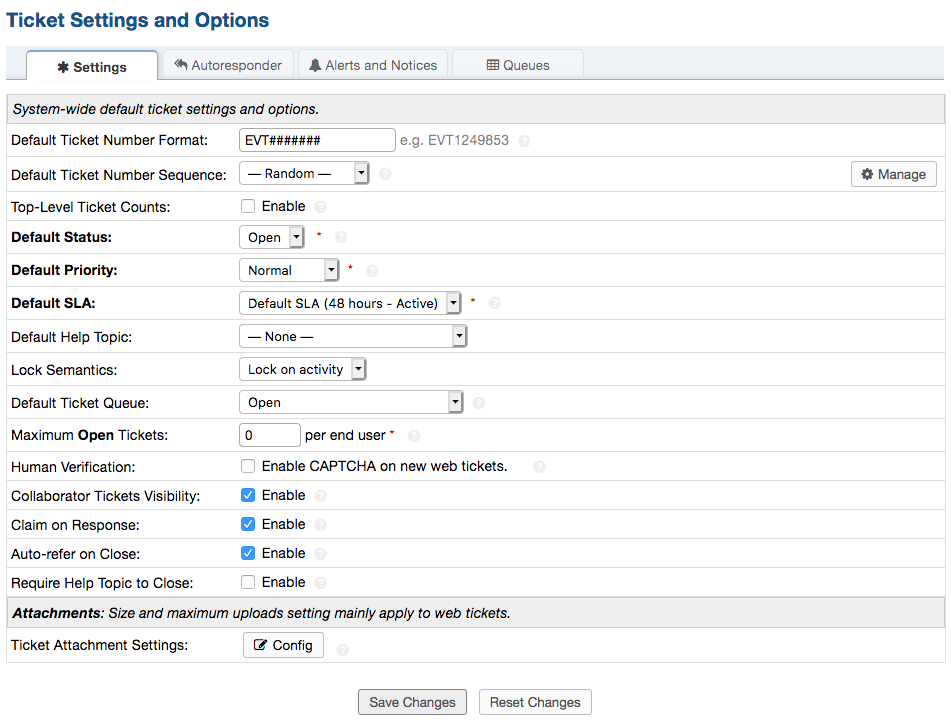Image resolution: width=951 pixels, height=727 pixels.
Task: Show help tip for Claim on Response
Action: (321, 524)
